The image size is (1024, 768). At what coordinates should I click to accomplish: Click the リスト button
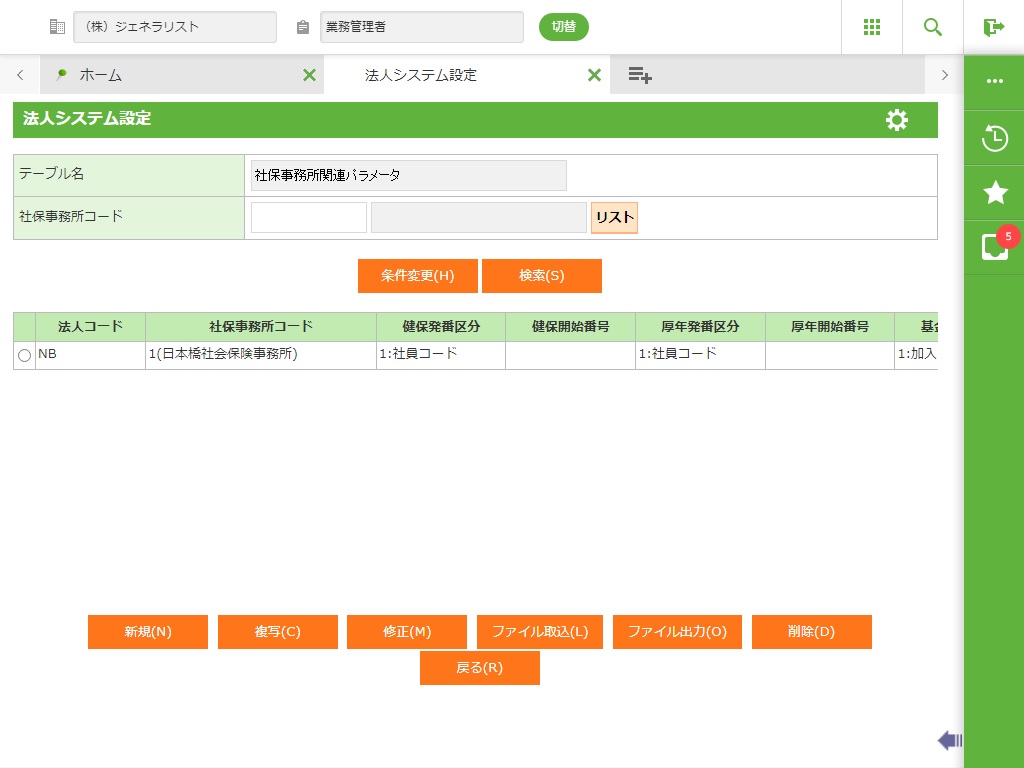point(614,218)
